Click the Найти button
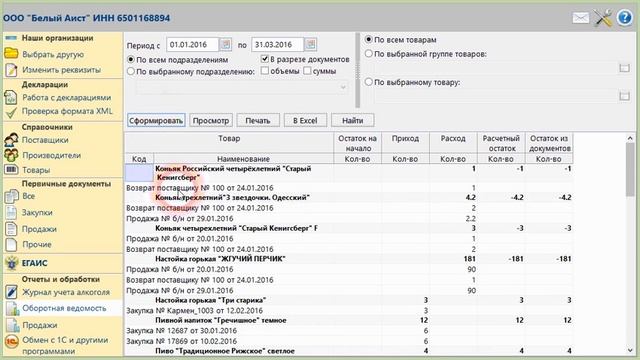 pos(353,120)
